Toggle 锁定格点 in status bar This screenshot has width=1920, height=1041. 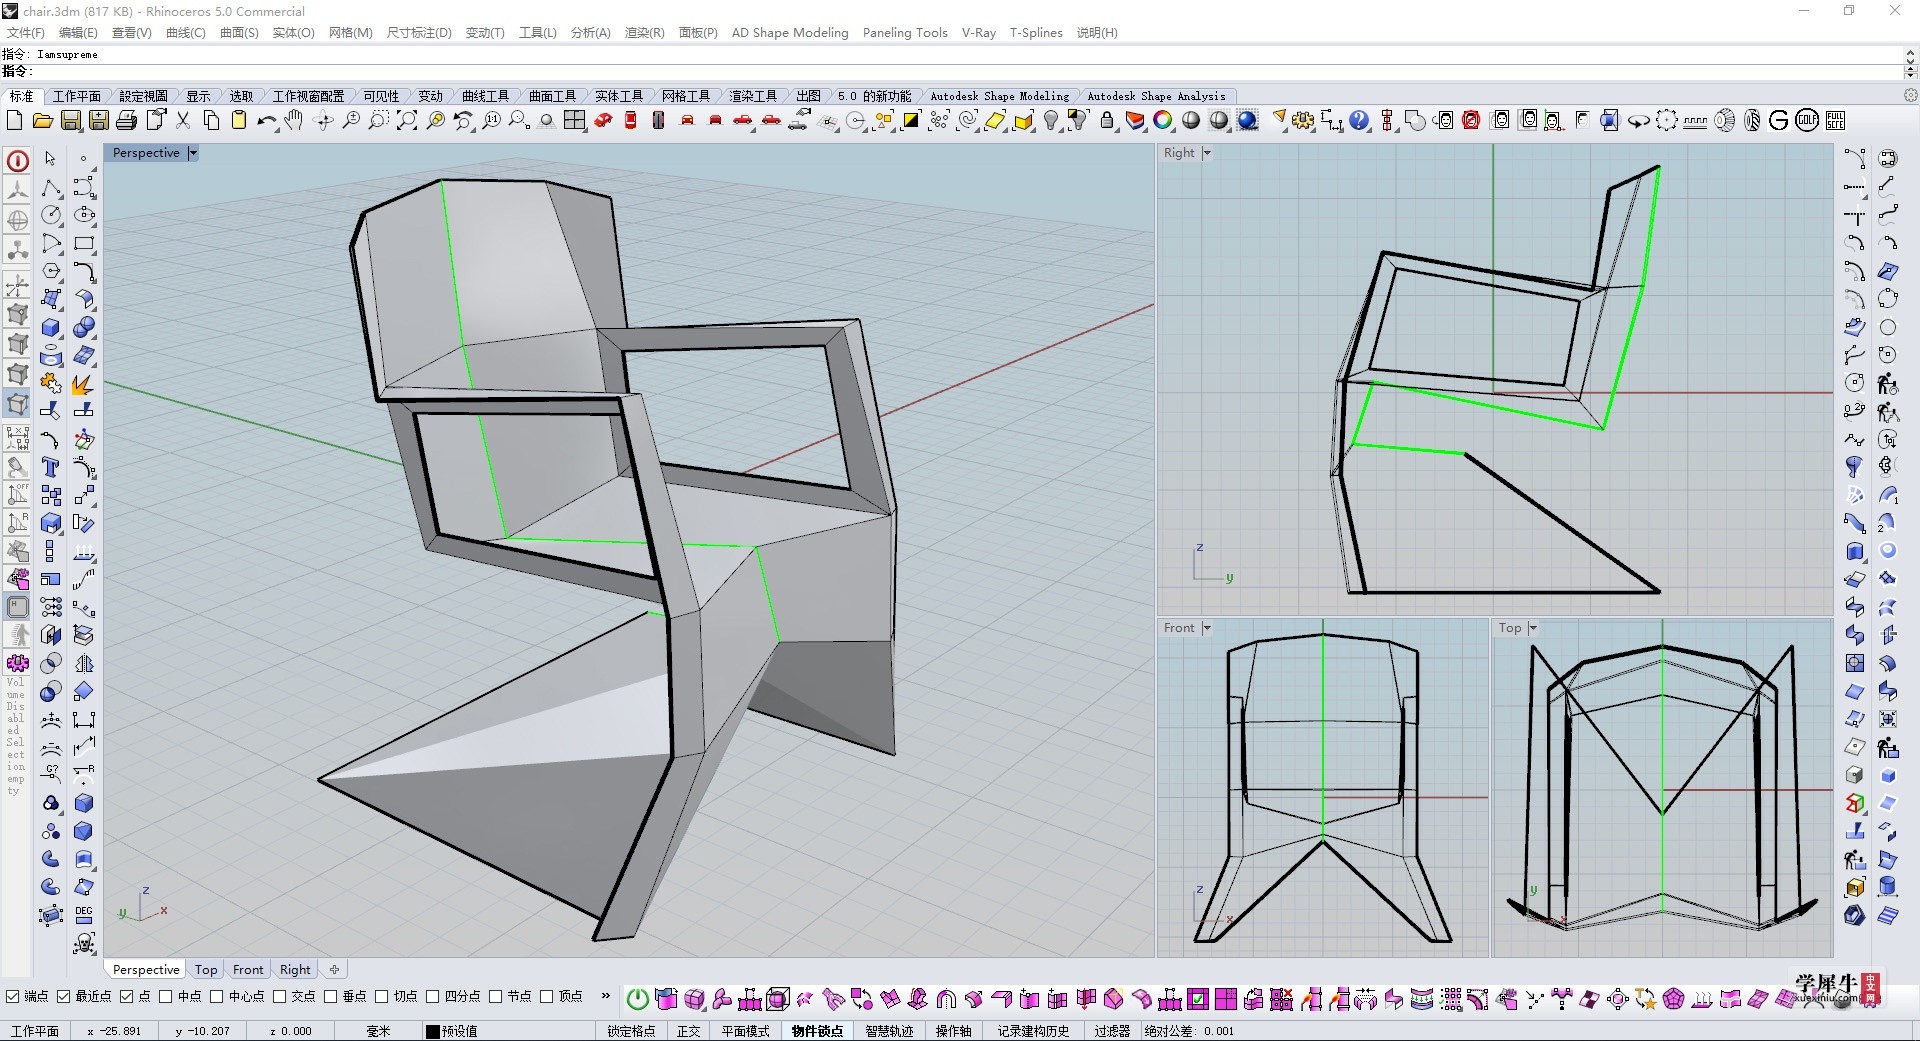click(x=631, y=1031)
